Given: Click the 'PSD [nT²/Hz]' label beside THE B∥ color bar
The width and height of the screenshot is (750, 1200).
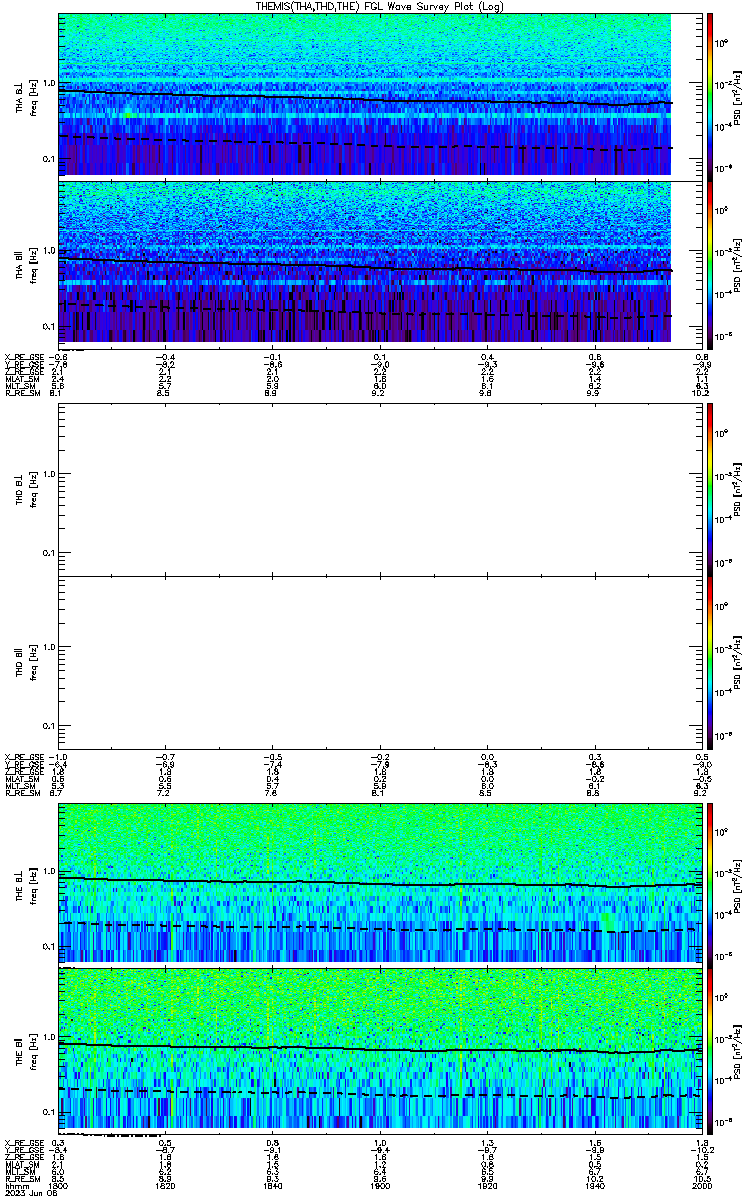Looking at the screenshot, I should (x=737, y=1050).
